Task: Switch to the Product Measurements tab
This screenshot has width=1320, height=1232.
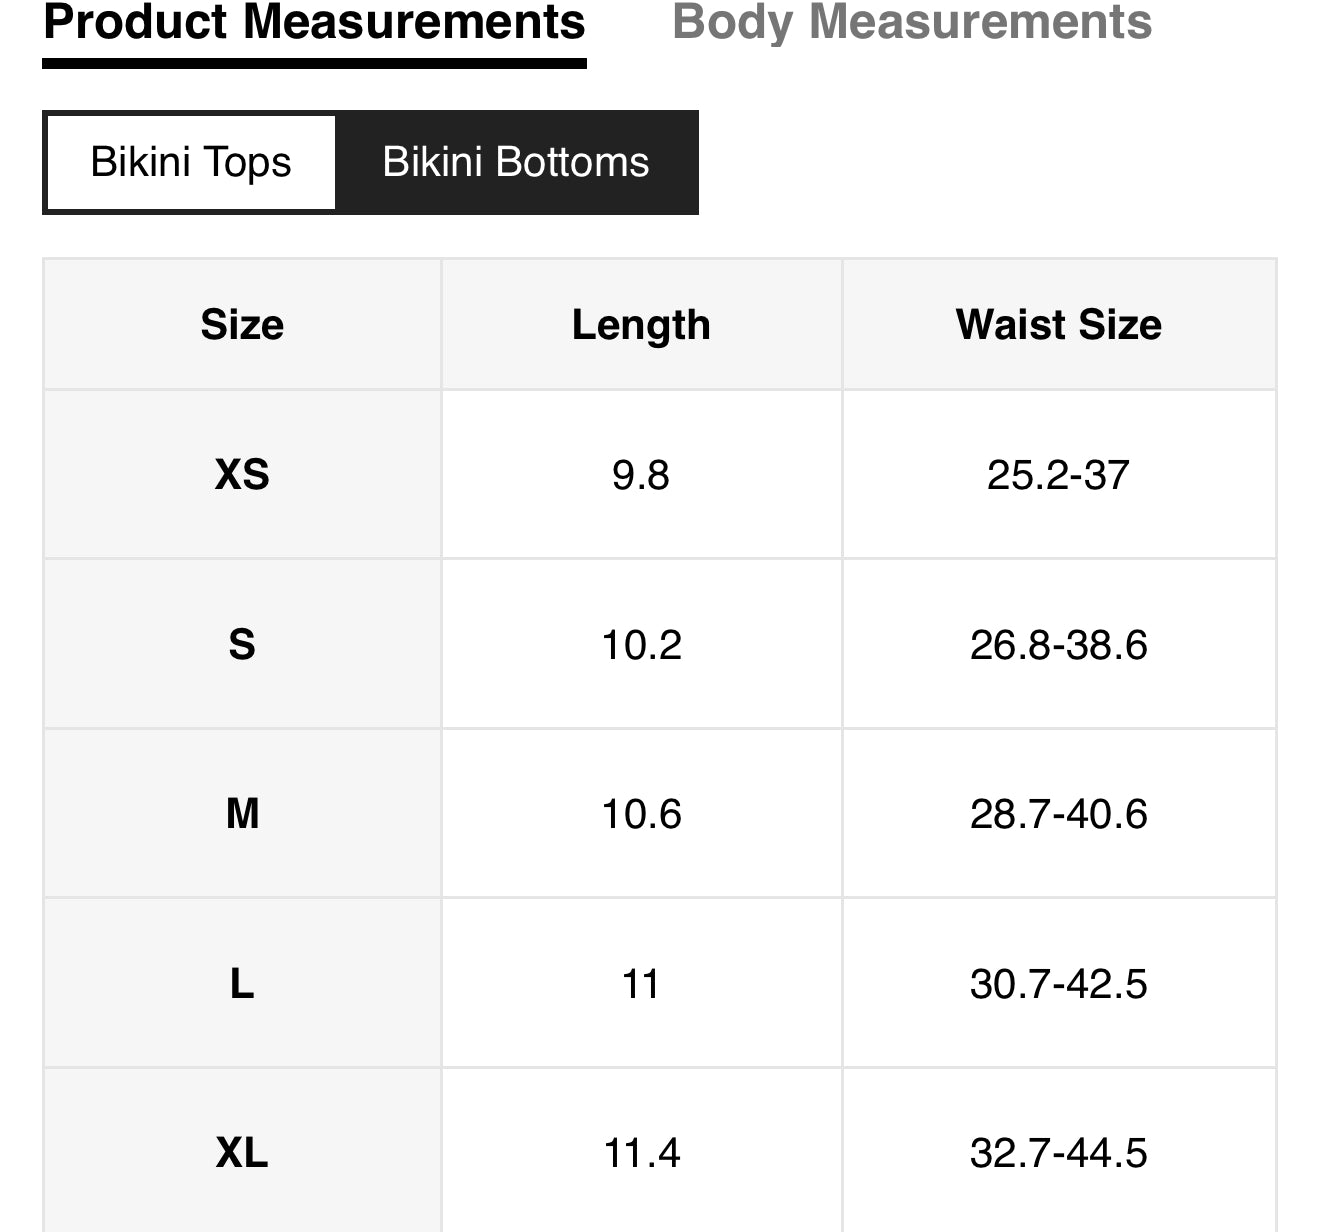Action: tap(314, 22)
